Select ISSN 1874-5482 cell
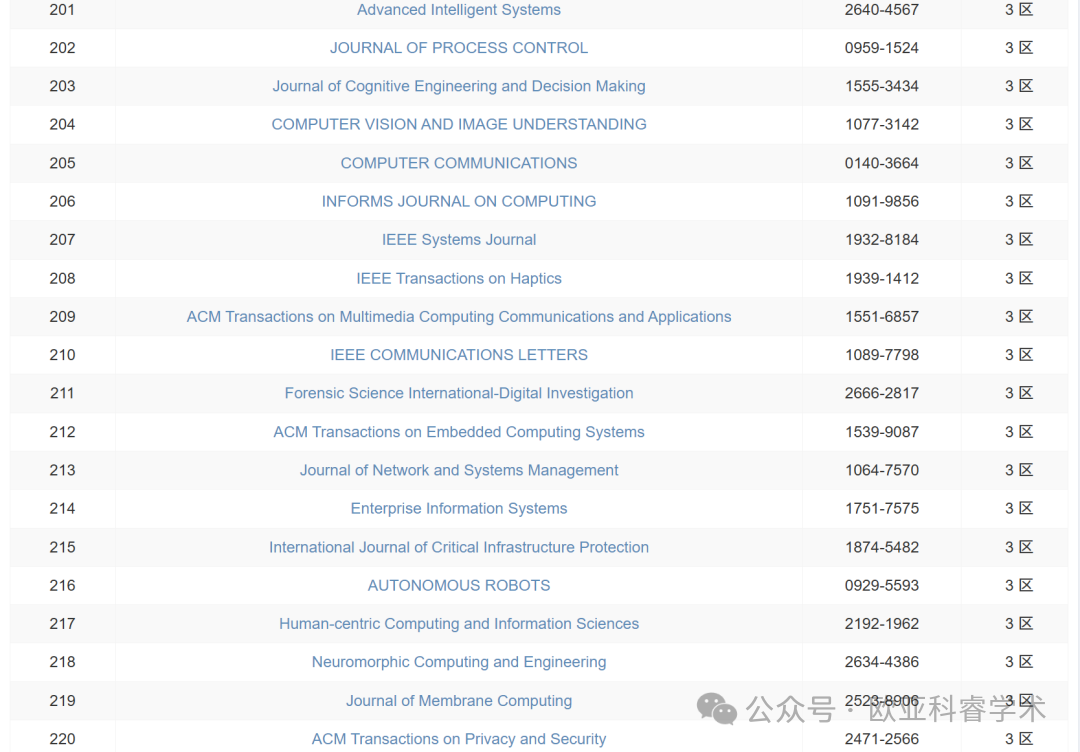 [x=882, y=547]
